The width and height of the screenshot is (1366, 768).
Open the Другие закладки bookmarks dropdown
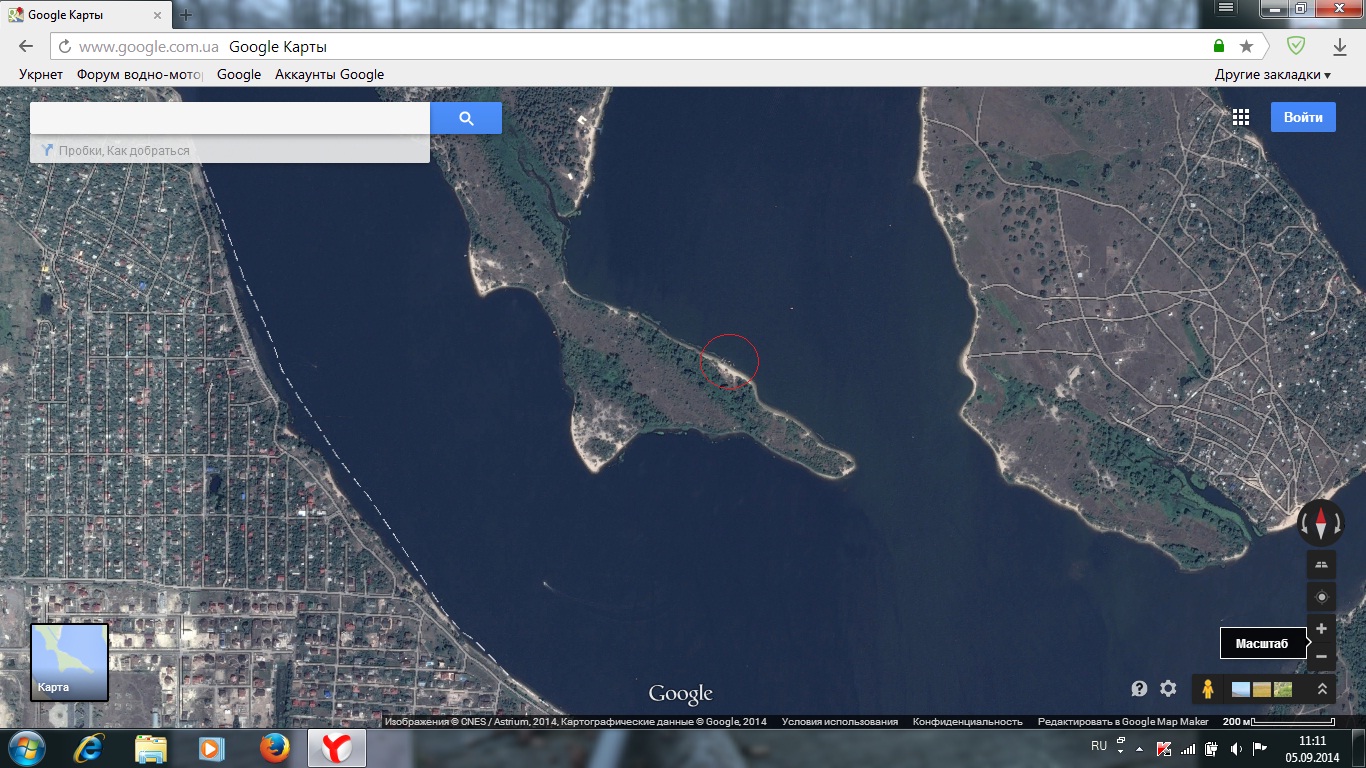[x=1272, y=74]
